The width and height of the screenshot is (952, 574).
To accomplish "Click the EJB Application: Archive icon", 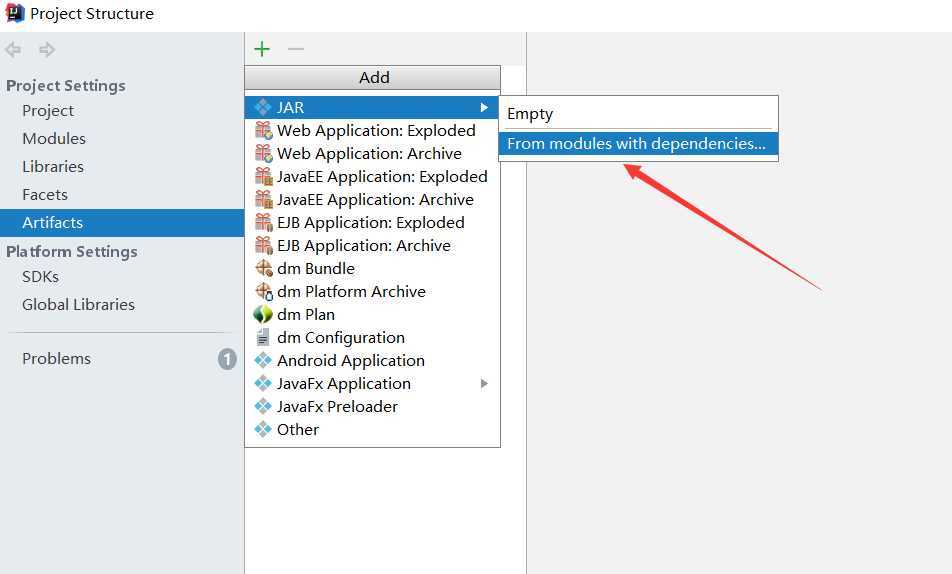I will (264, 246).
